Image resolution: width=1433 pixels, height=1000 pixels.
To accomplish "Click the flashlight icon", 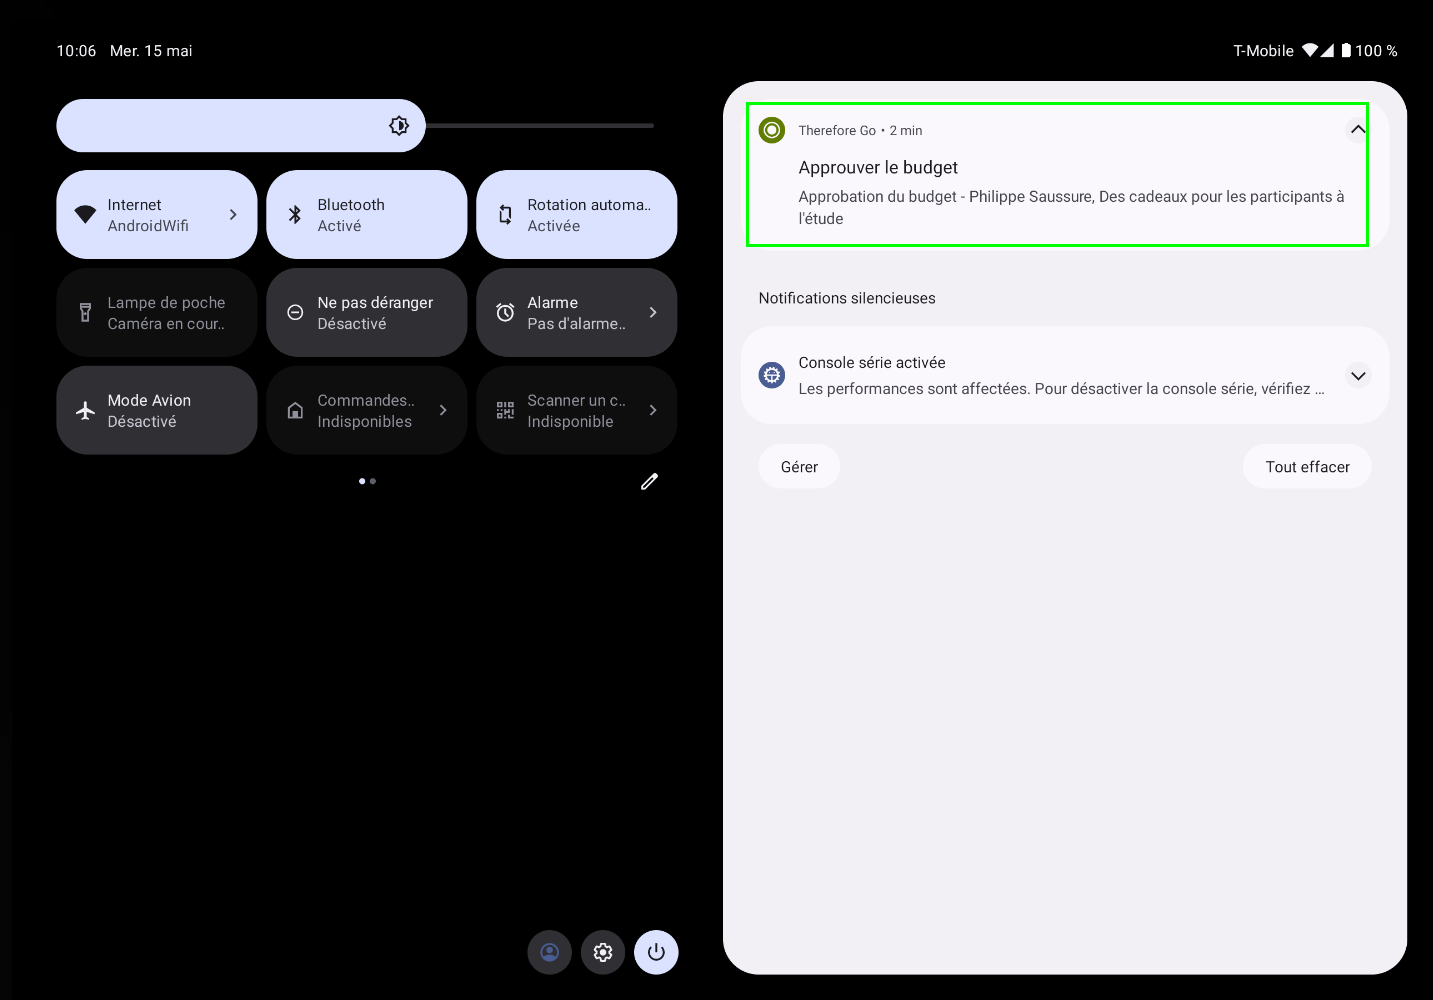I will coord(85,313).
